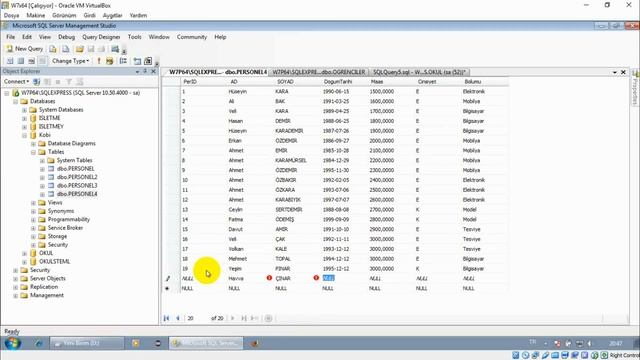Click the Disconnect icon in Object Explorer
This screenshot has width=640, height=360.
click(47, 82)
